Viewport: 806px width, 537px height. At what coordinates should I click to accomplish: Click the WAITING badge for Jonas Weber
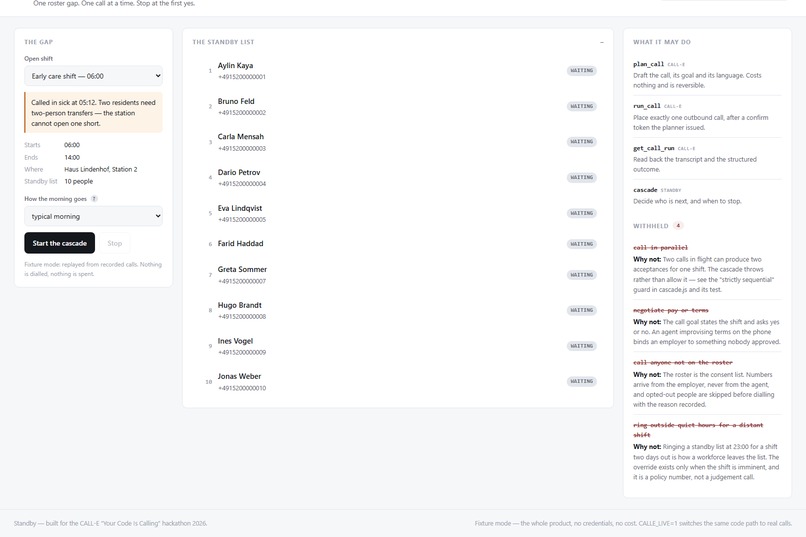click(x=582, y=381)
